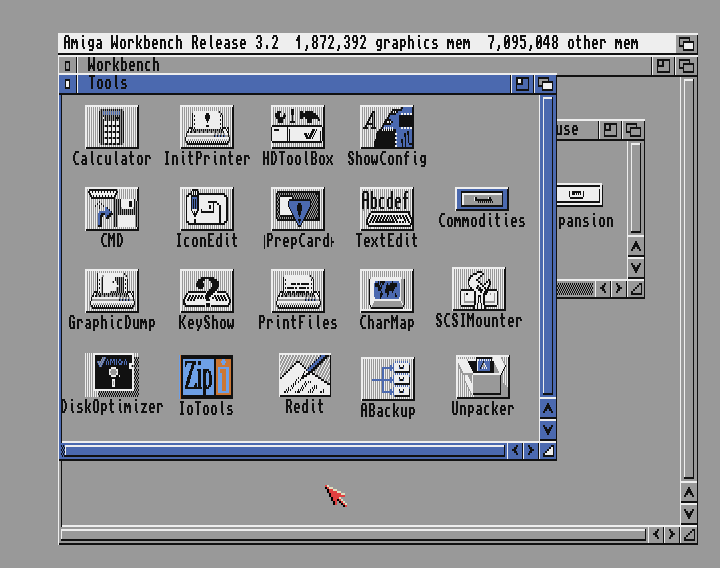Click zoom gadget of the partially hidden background window
Viewport: 720px width, 568px height.
[610, 130]
